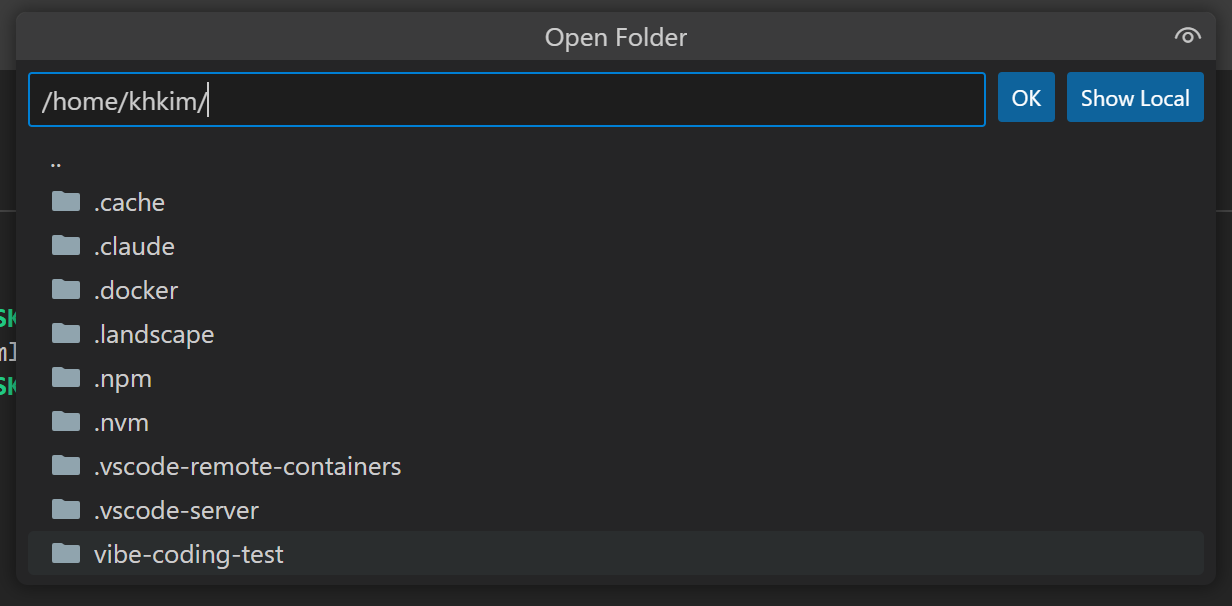This screenshot has height=606, width=1232.
Task: Click the .nvm folder icon
Action: [x=66, y=422]
